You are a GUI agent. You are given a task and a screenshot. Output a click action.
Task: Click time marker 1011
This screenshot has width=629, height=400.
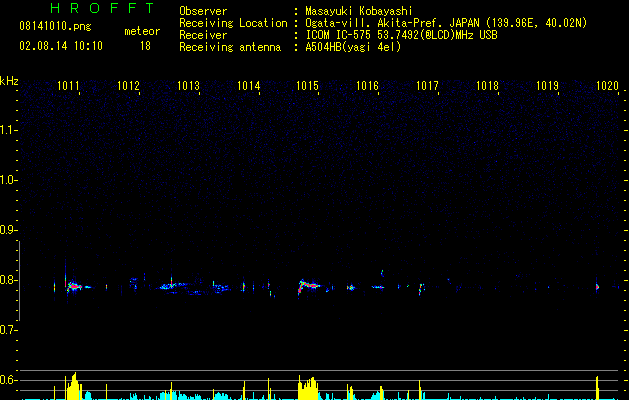[68, 86]
